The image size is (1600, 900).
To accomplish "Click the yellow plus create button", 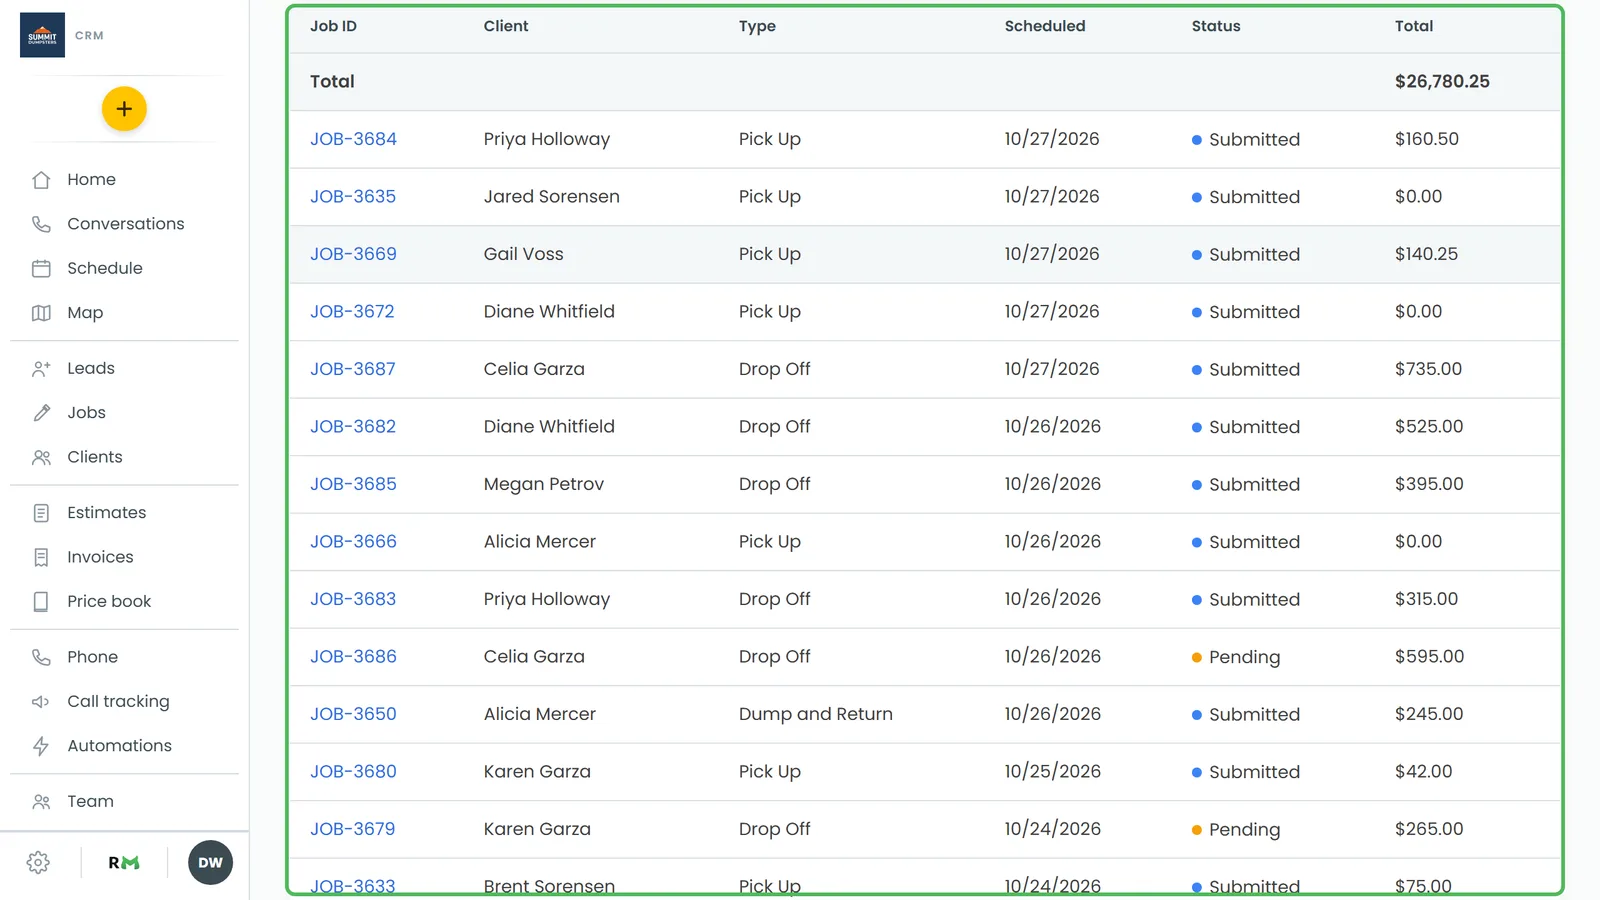I will click(x=124, y=109).
